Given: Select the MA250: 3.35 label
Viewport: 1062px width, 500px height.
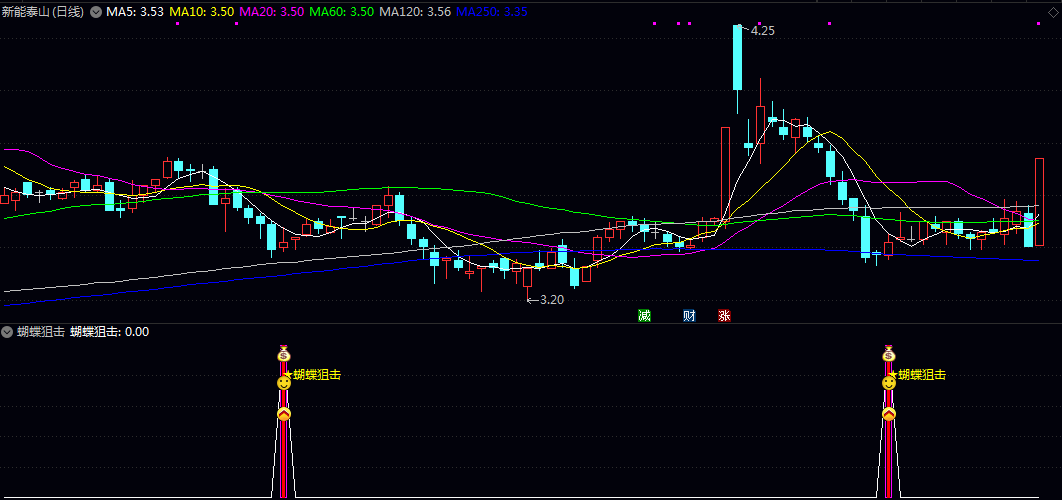Looking at the screenshot, I should (492, 12).
